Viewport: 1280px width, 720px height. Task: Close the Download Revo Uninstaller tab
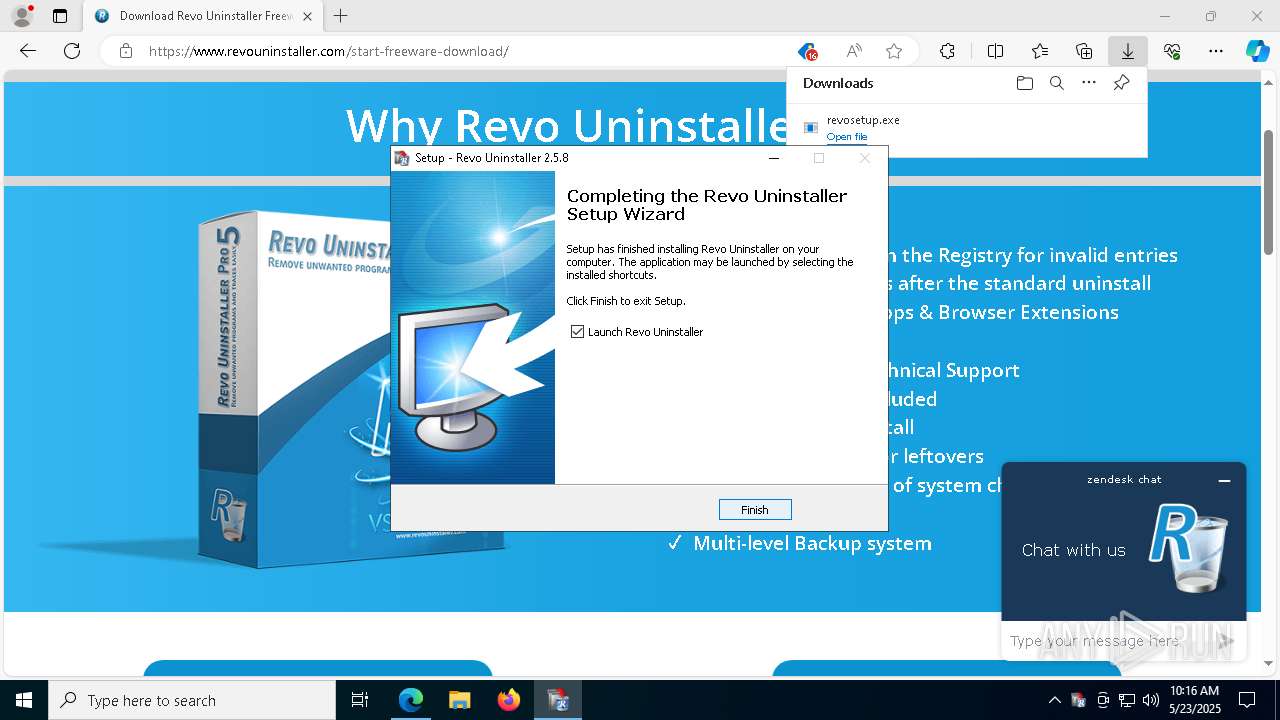pyautogui.click(x=307, y=16)
